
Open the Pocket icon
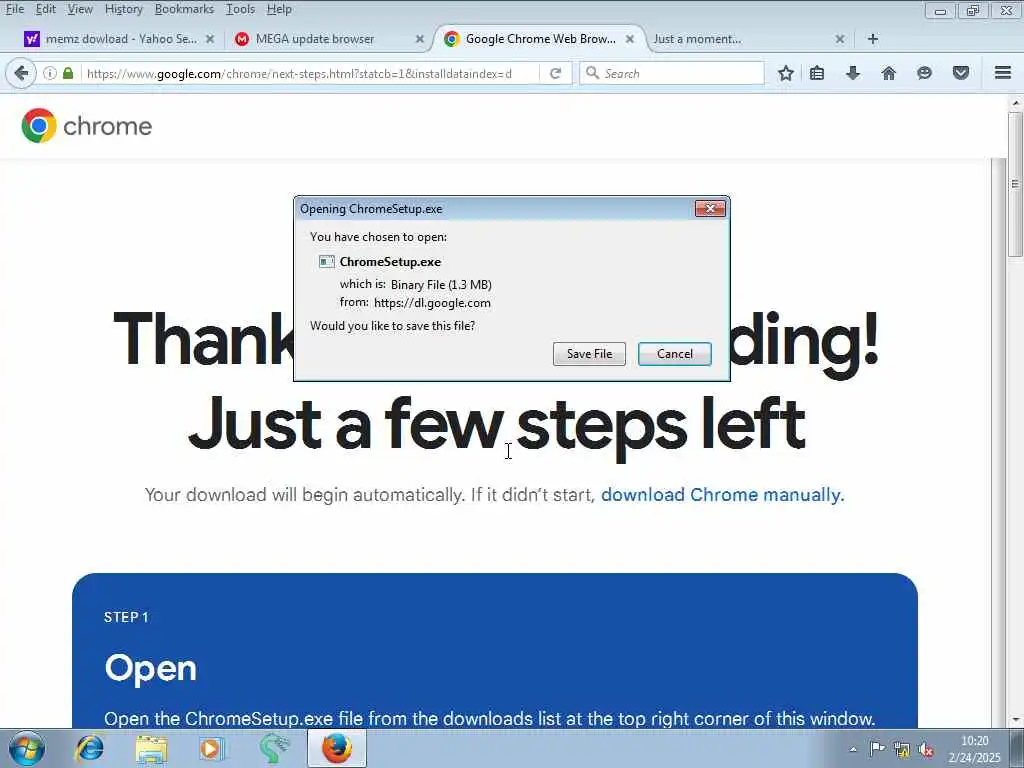(x=961, y=73)
